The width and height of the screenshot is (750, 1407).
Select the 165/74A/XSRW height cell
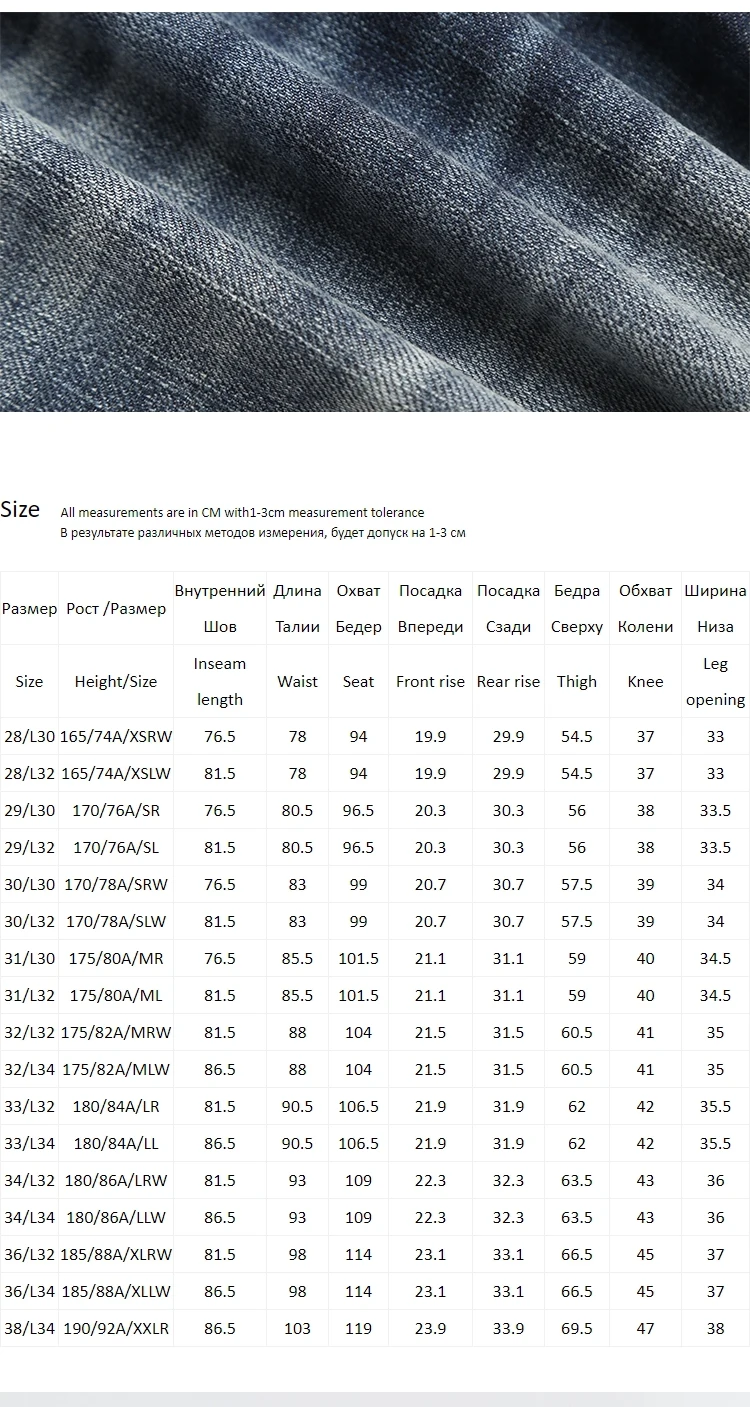tap(116, 736)
